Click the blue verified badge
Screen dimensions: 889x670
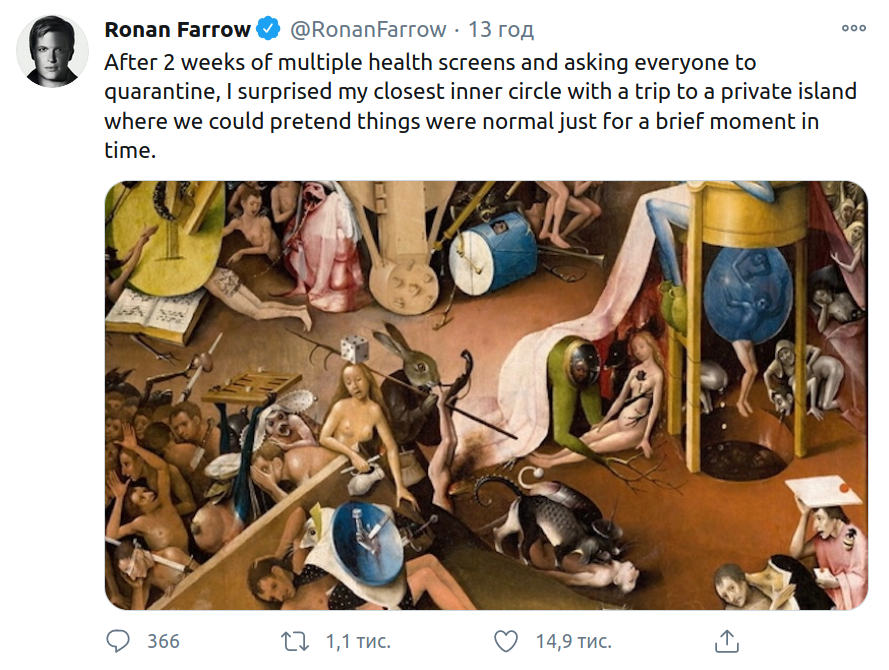coord(268,29)
